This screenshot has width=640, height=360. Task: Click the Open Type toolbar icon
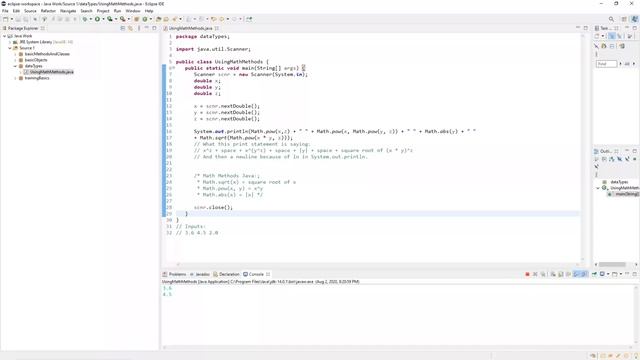(158, 19)
